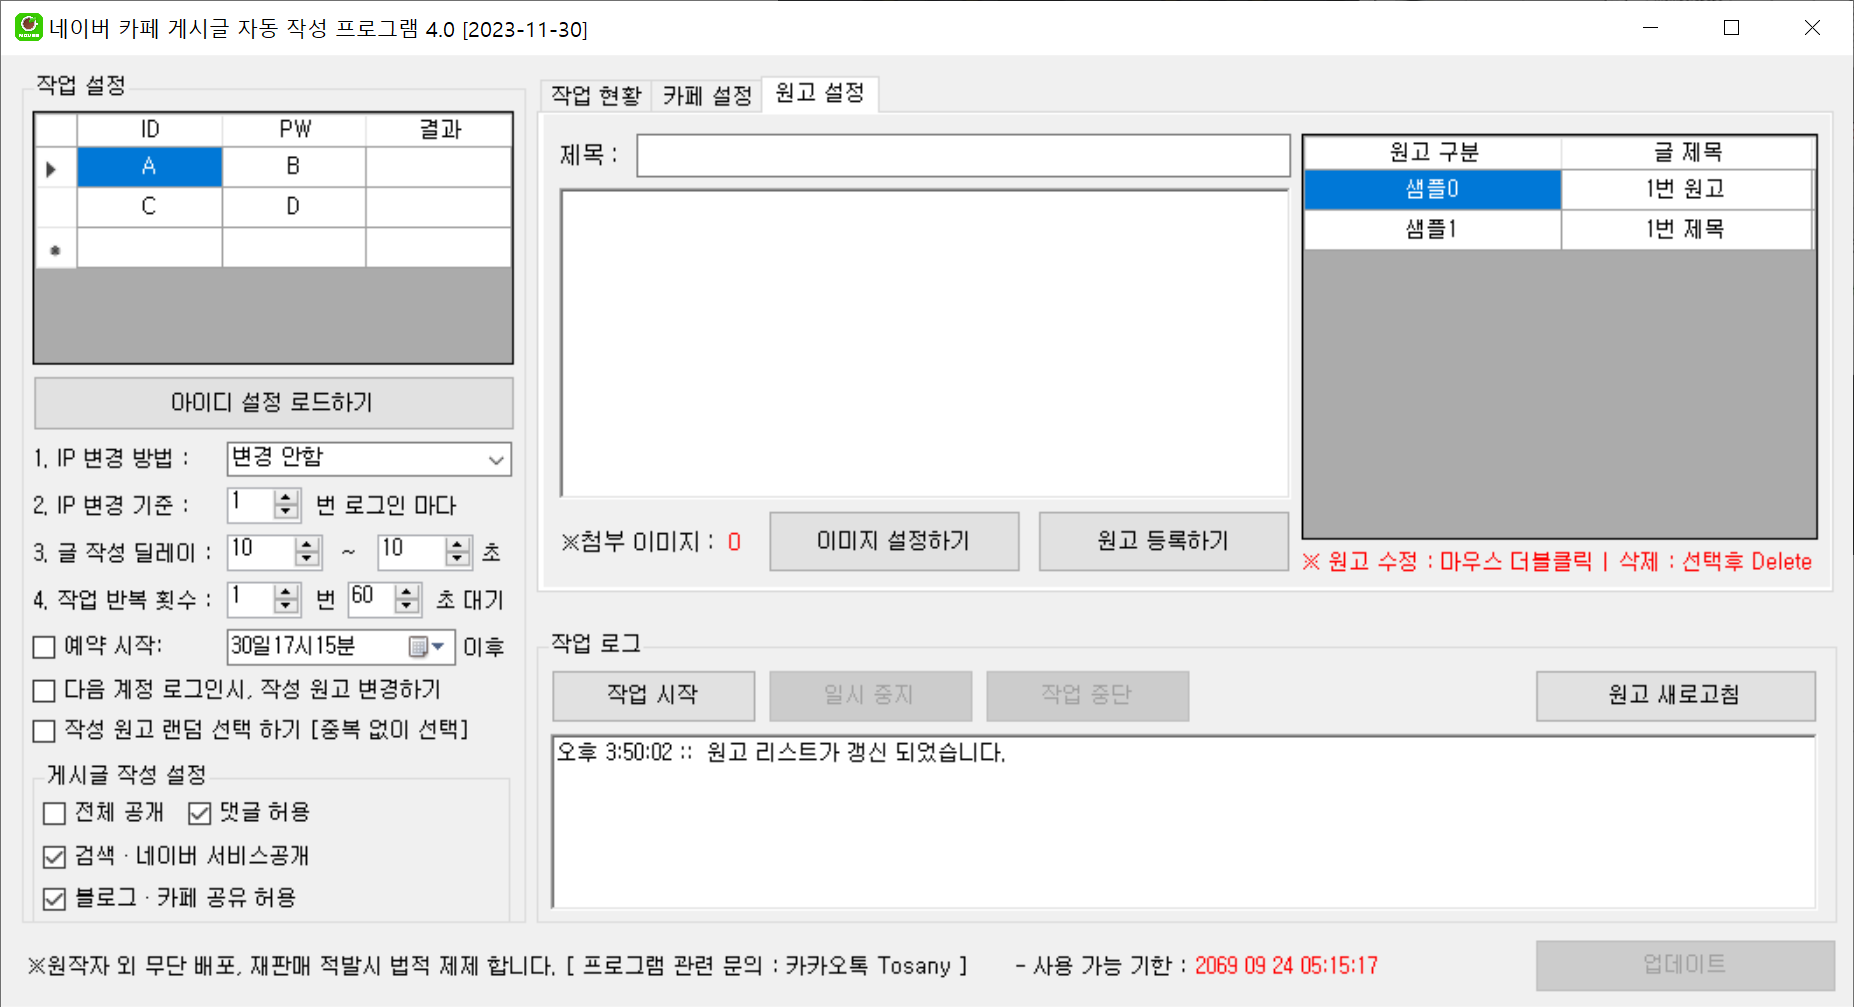Image resolution: width=1854 pixels, height=1007 pixels.
Task: Click the 작업 중단 button
Action: click(1087, 695)
